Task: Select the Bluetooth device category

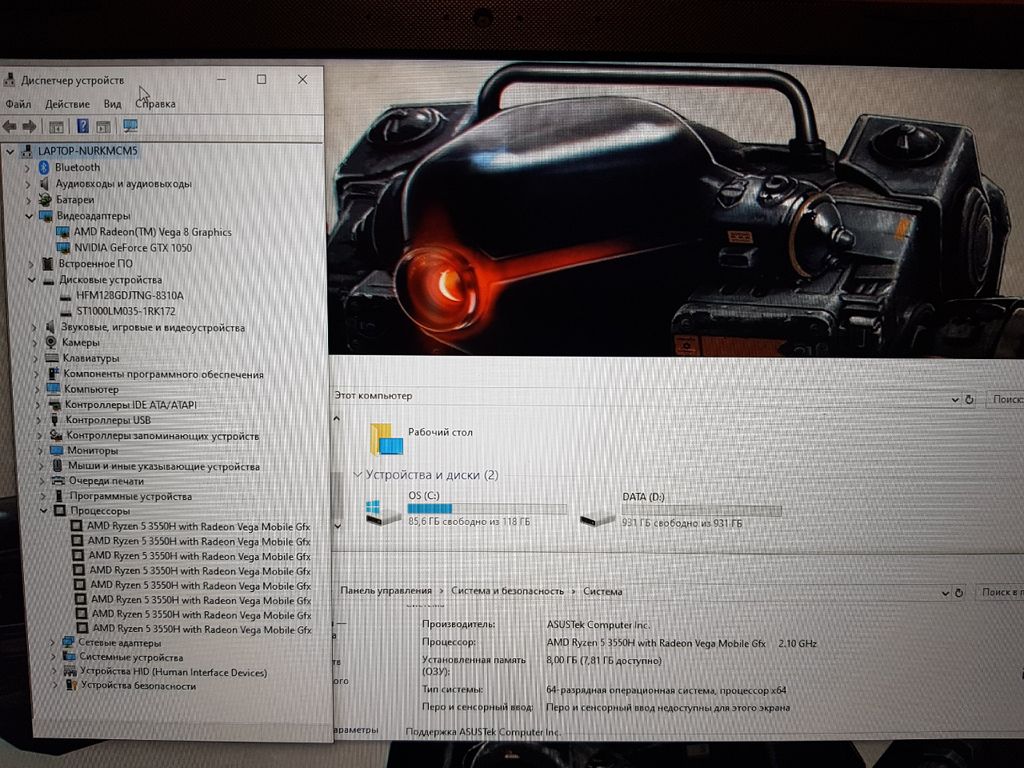Action: [x=77, y=167]
